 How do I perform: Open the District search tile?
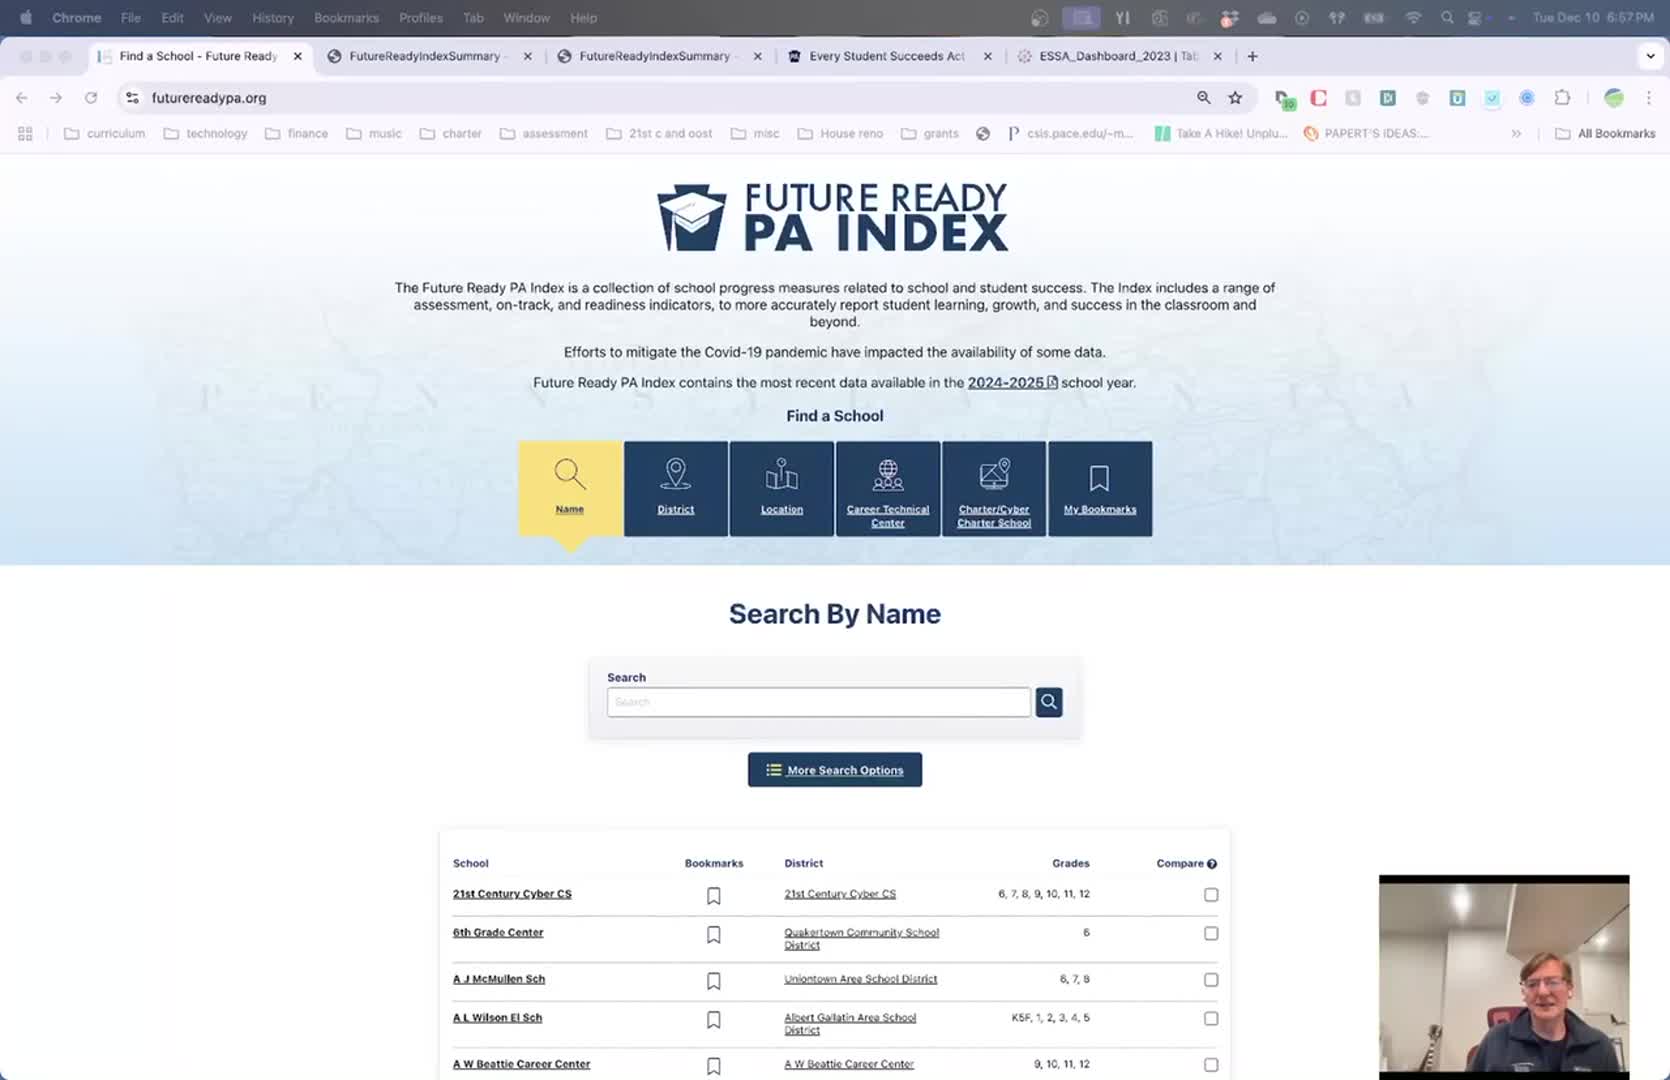(x=676, y=488)
